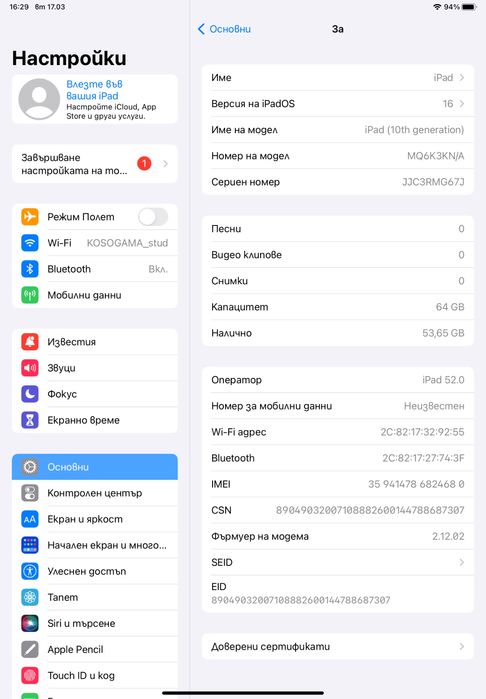Go back with the Основни button
Screen dimensions: 486x699
click(x=224, y=29)
